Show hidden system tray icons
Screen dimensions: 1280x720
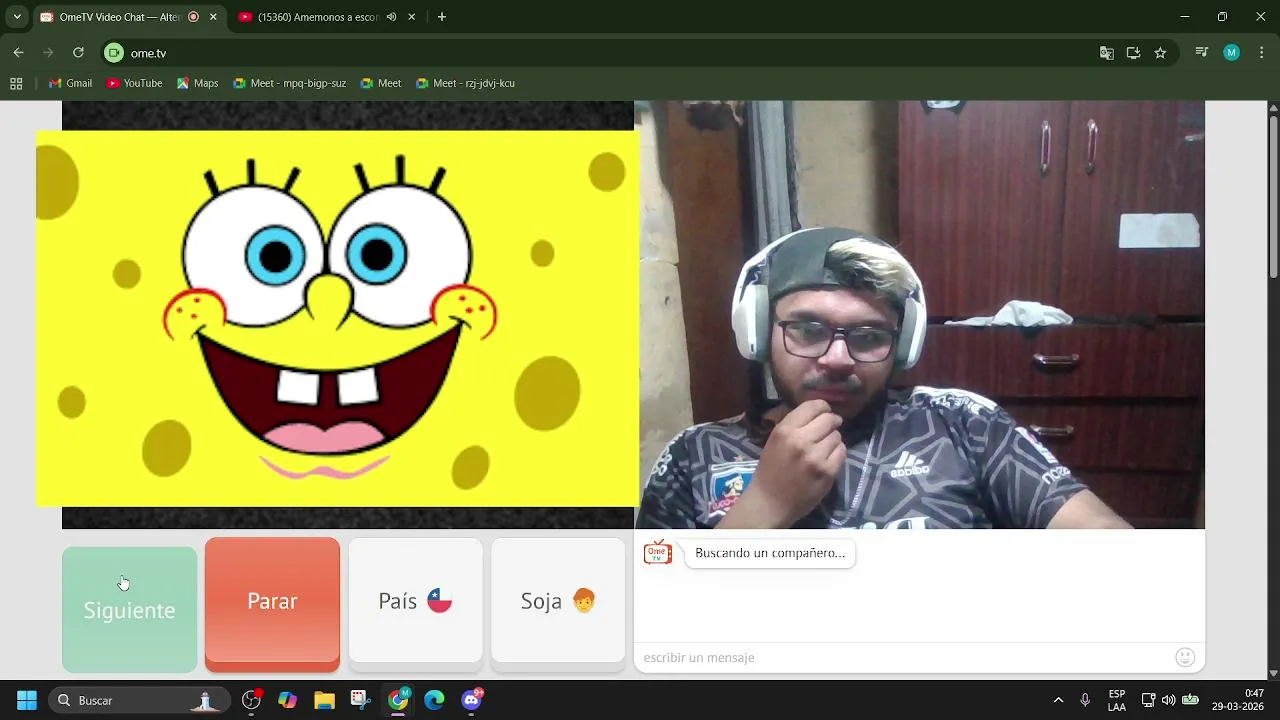tap(1058, 700)
